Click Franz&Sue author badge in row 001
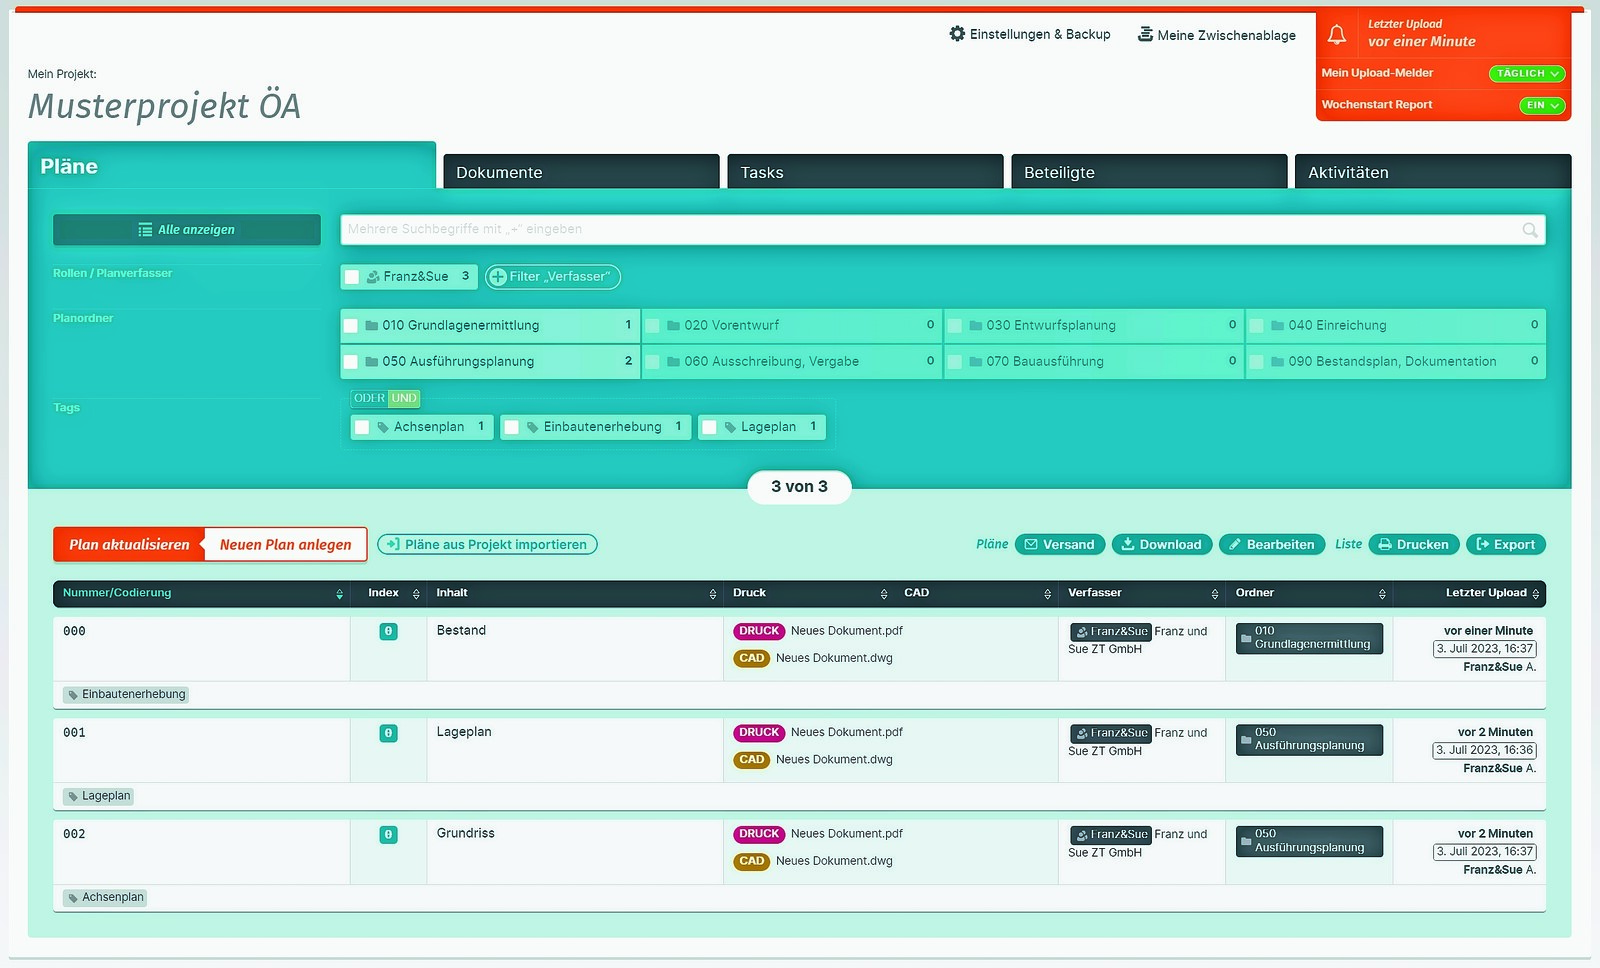 click(x=1111, y=733)
